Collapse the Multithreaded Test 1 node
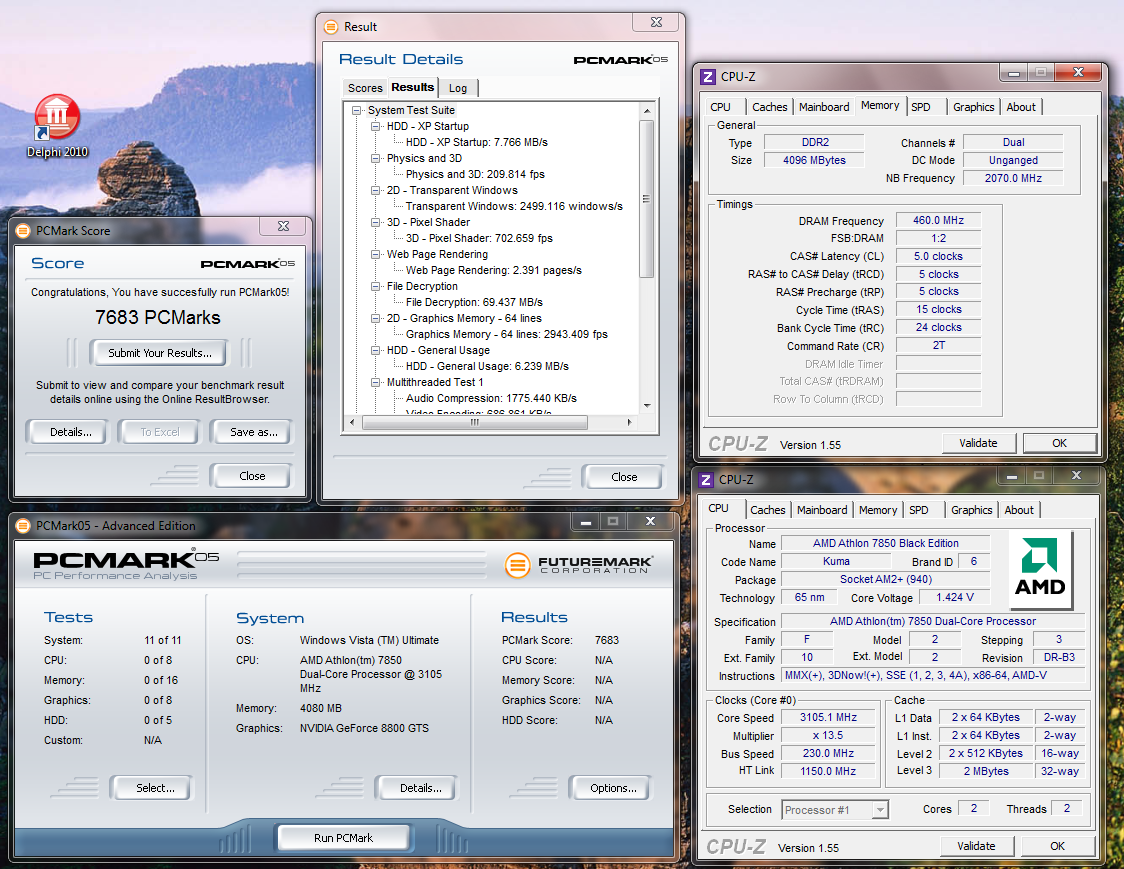The width and height of the screenshot is (1124, 869). pyautogui.click(x=375, y=383)
